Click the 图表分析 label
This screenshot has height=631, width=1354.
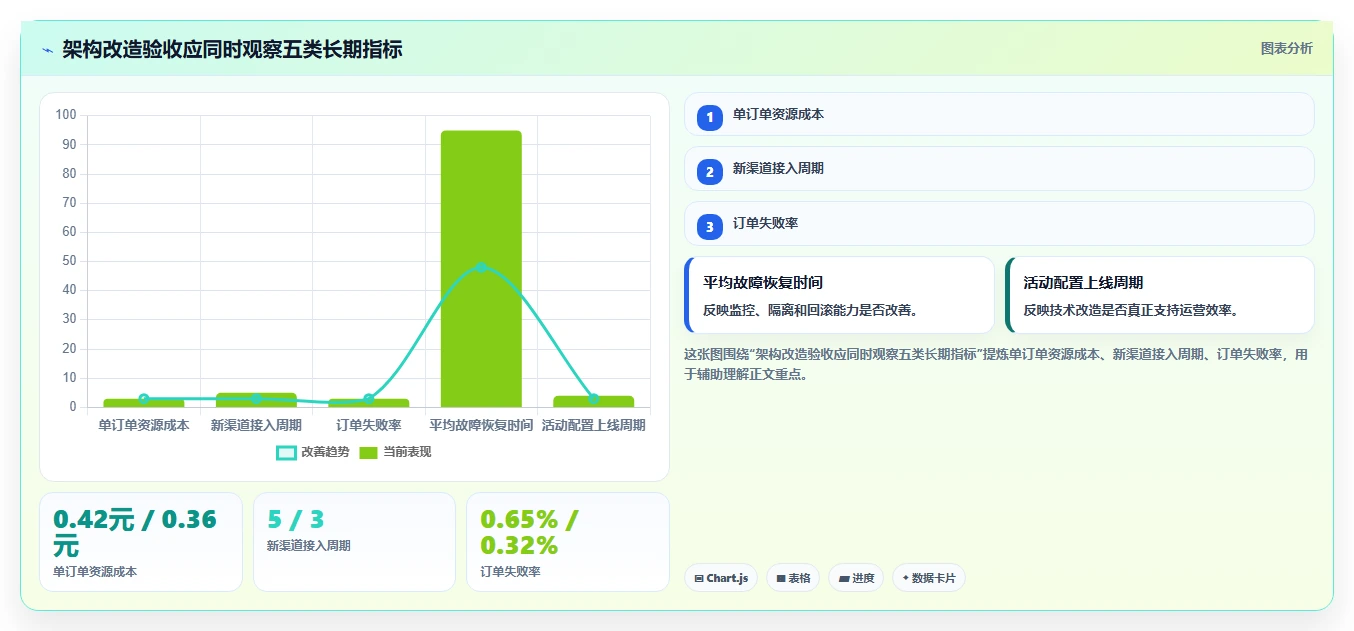pyautogui.click(x=1286, y=48)
